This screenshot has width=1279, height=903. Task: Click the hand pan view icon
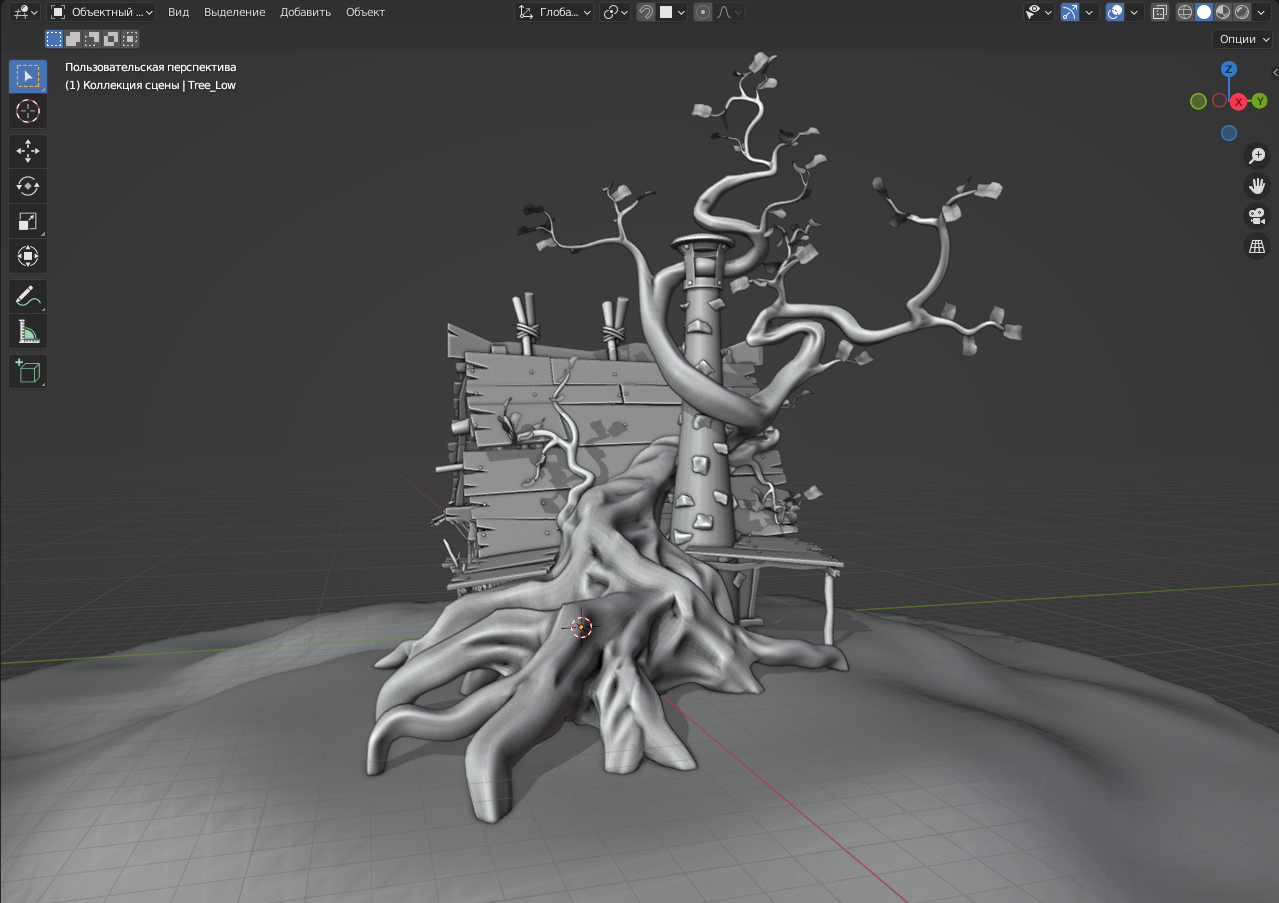coord(1257,185)
